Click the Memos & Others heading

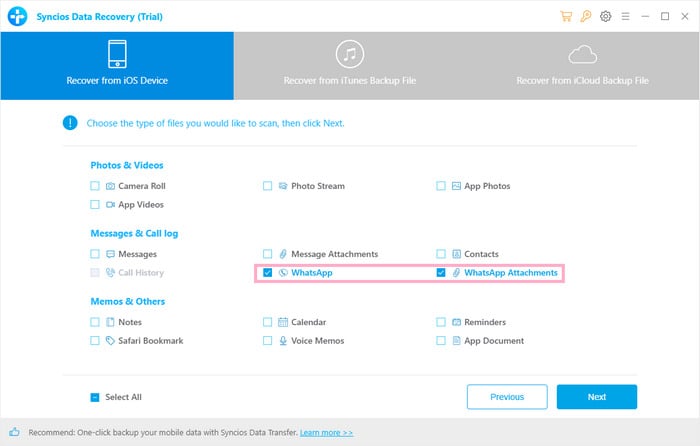[128, 302]
